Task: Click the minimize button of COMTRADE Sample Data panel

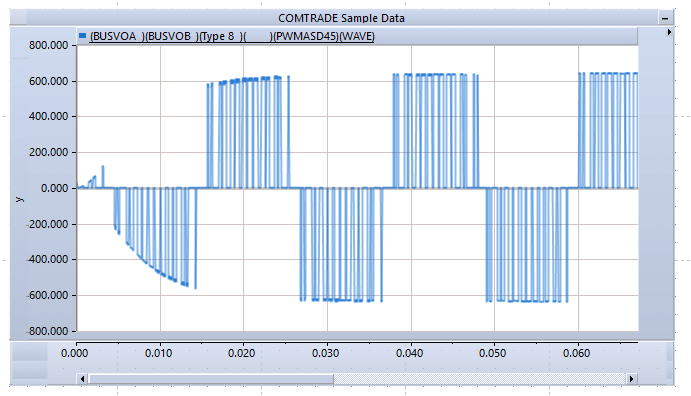Action: [x=665, y=18]
